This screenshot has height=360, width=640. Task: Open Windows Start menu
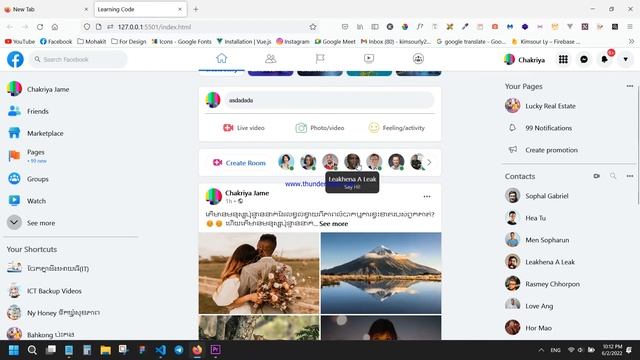point(13,350)
